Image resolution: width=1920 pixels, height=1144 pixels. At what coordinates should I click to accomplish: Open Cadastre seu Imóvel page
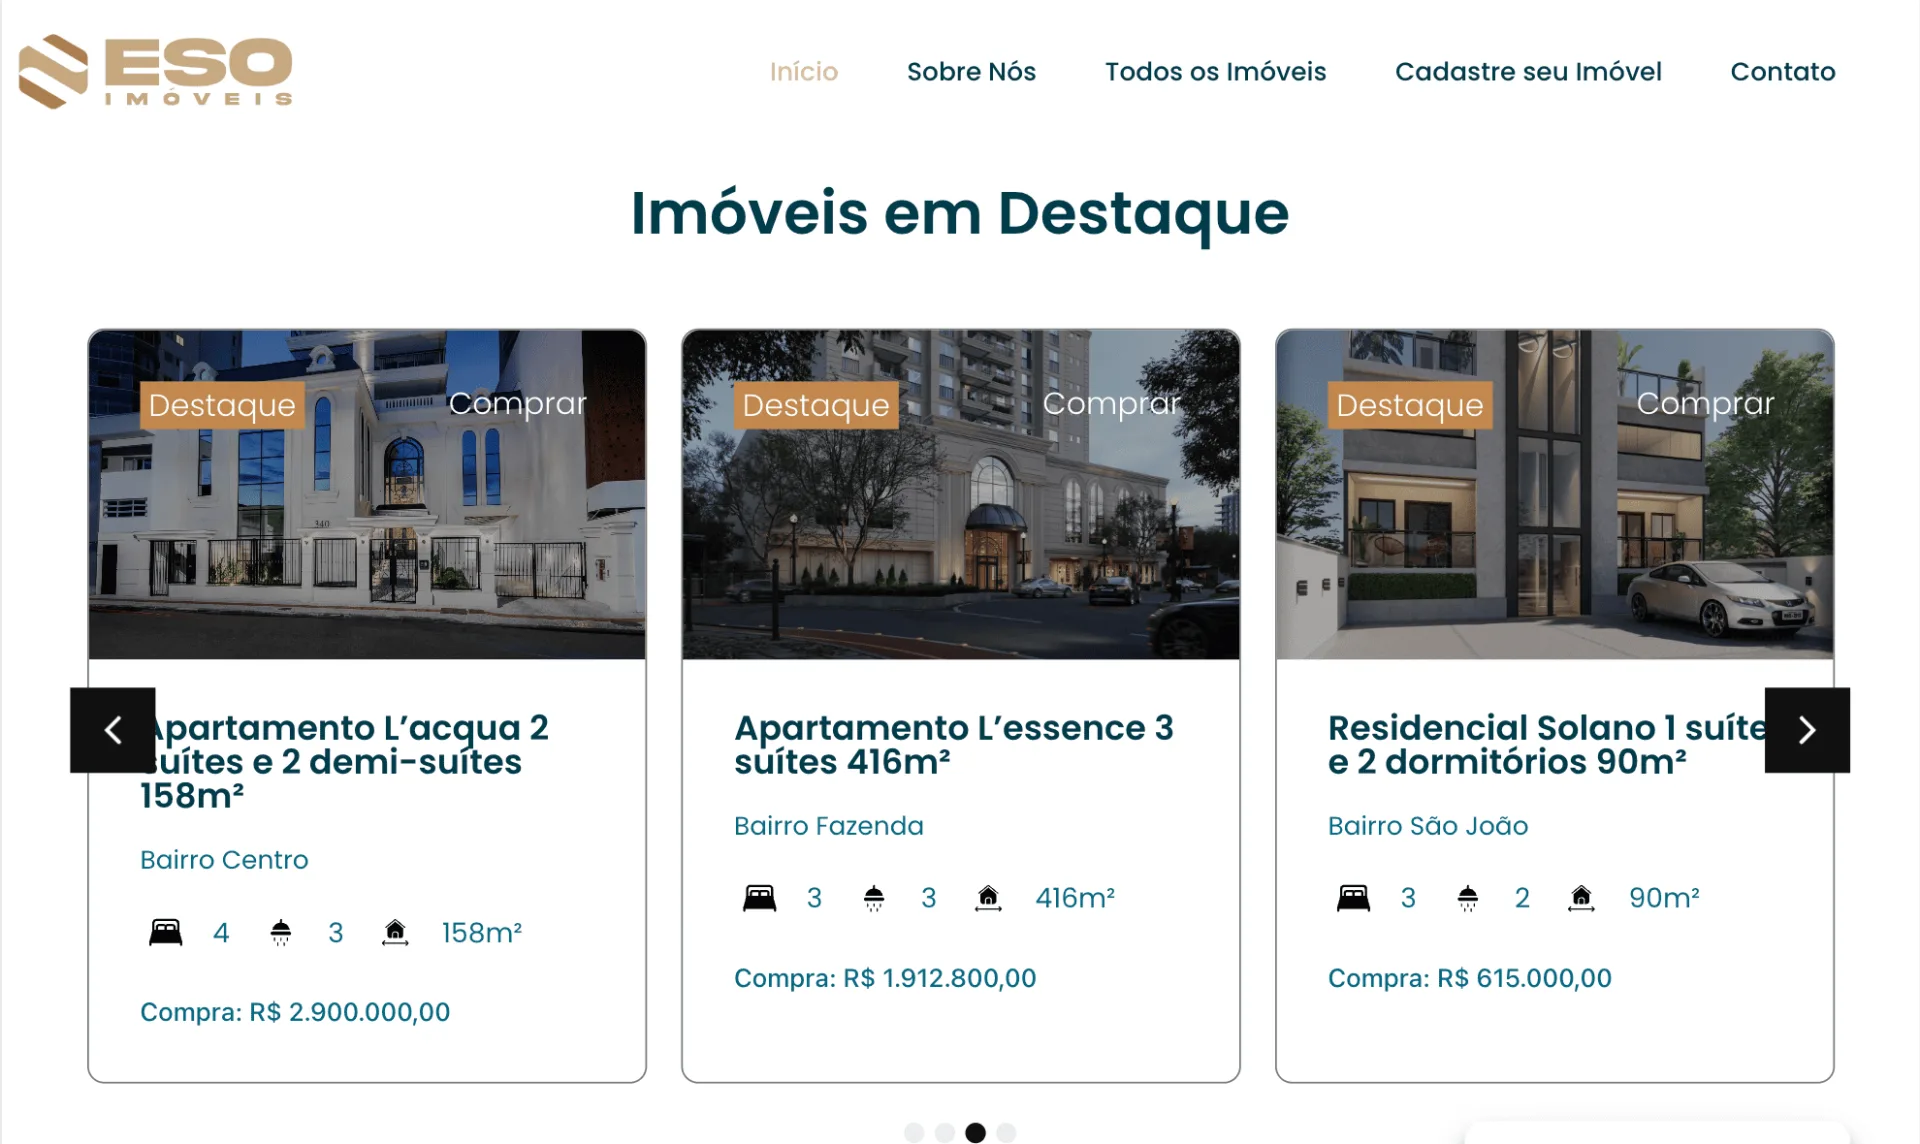[x=1528, y=72]
